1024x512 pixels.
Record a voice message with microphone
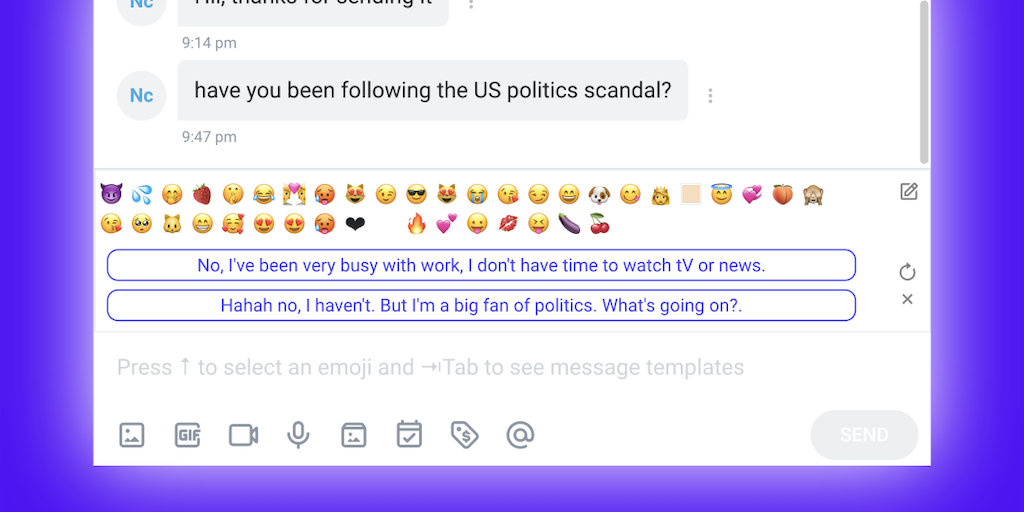(x=298, y=435)
